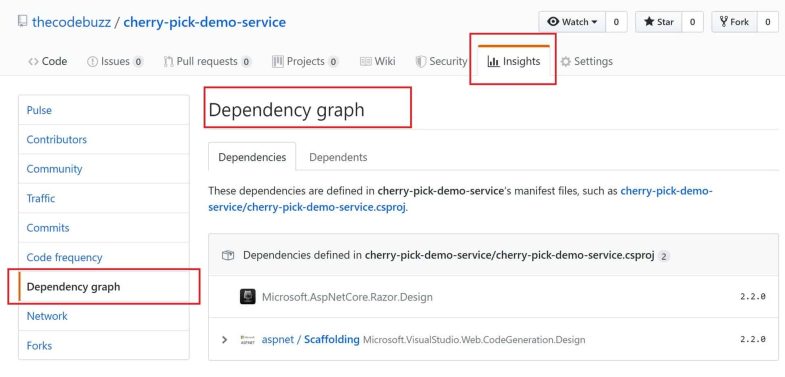785x377 pixels.
Task: Click the Dependency graph page heading
Action: (286, 110)
